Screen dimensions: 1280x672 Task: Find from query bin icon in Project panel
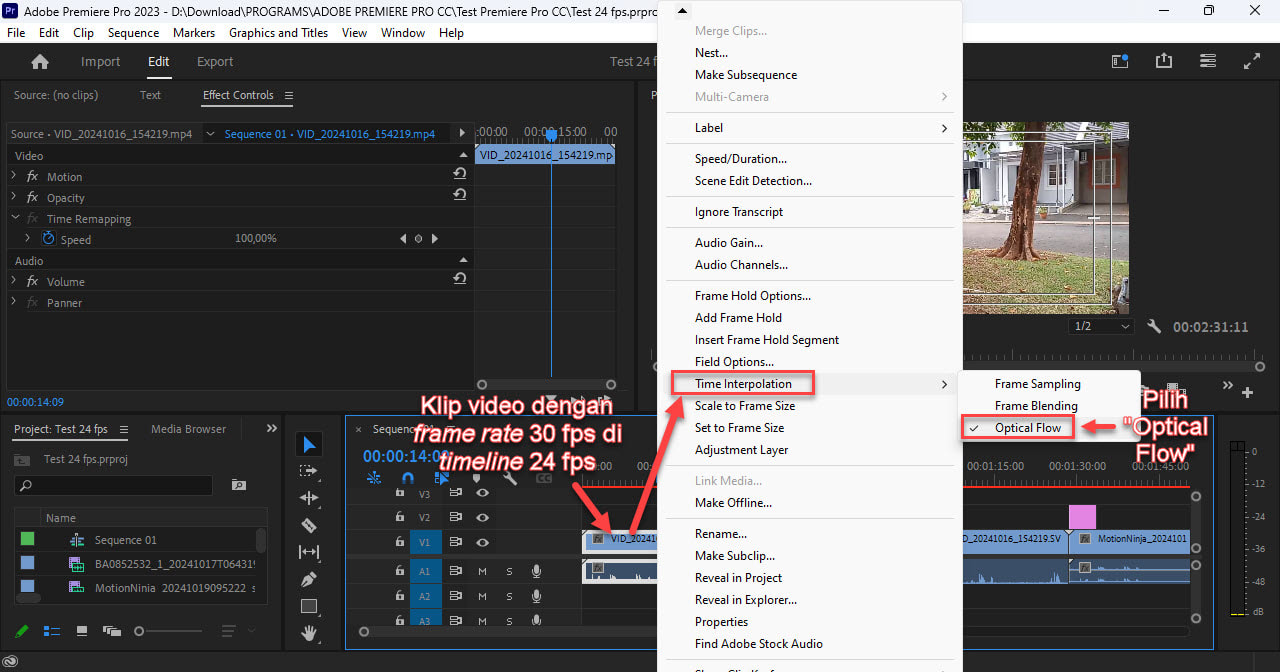pos(239,485)
